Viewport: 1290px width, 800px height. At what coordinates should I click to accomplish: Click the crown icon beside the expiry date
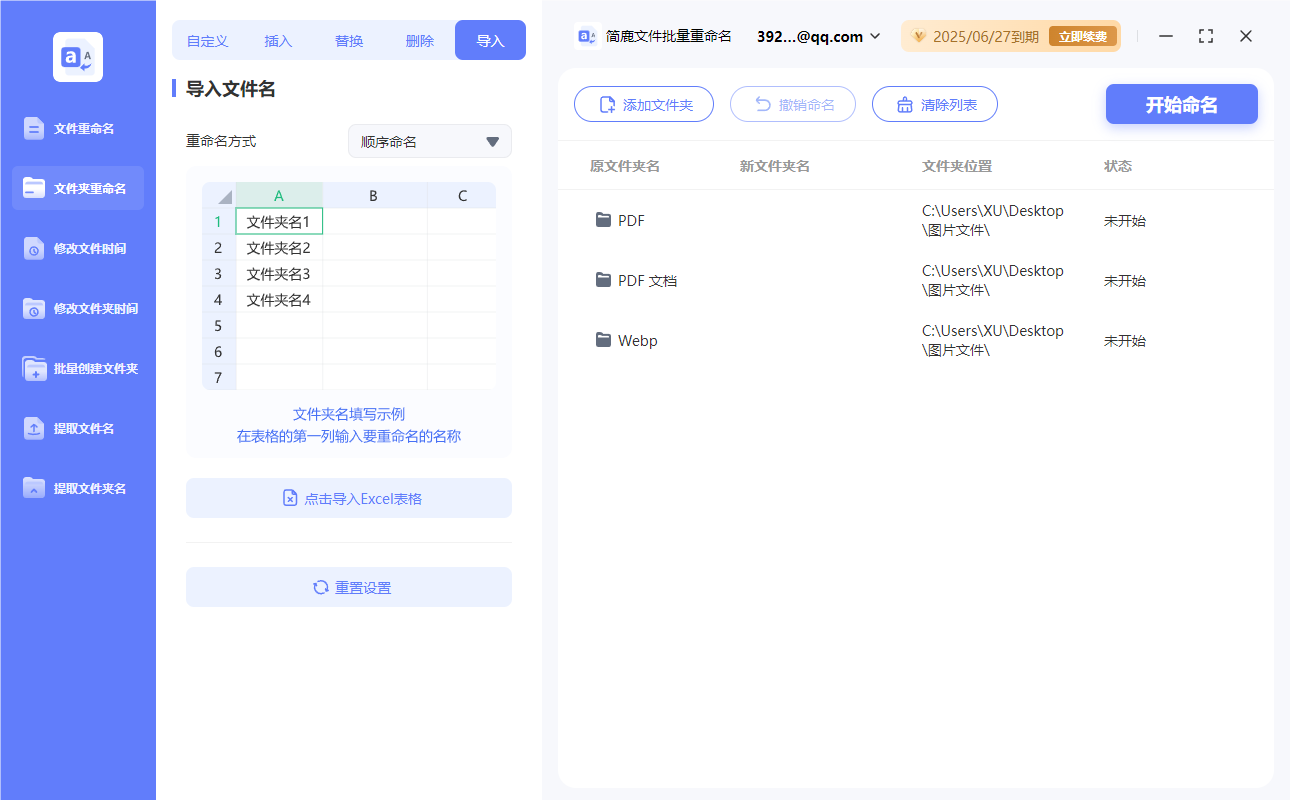click(x=918, y=36)
